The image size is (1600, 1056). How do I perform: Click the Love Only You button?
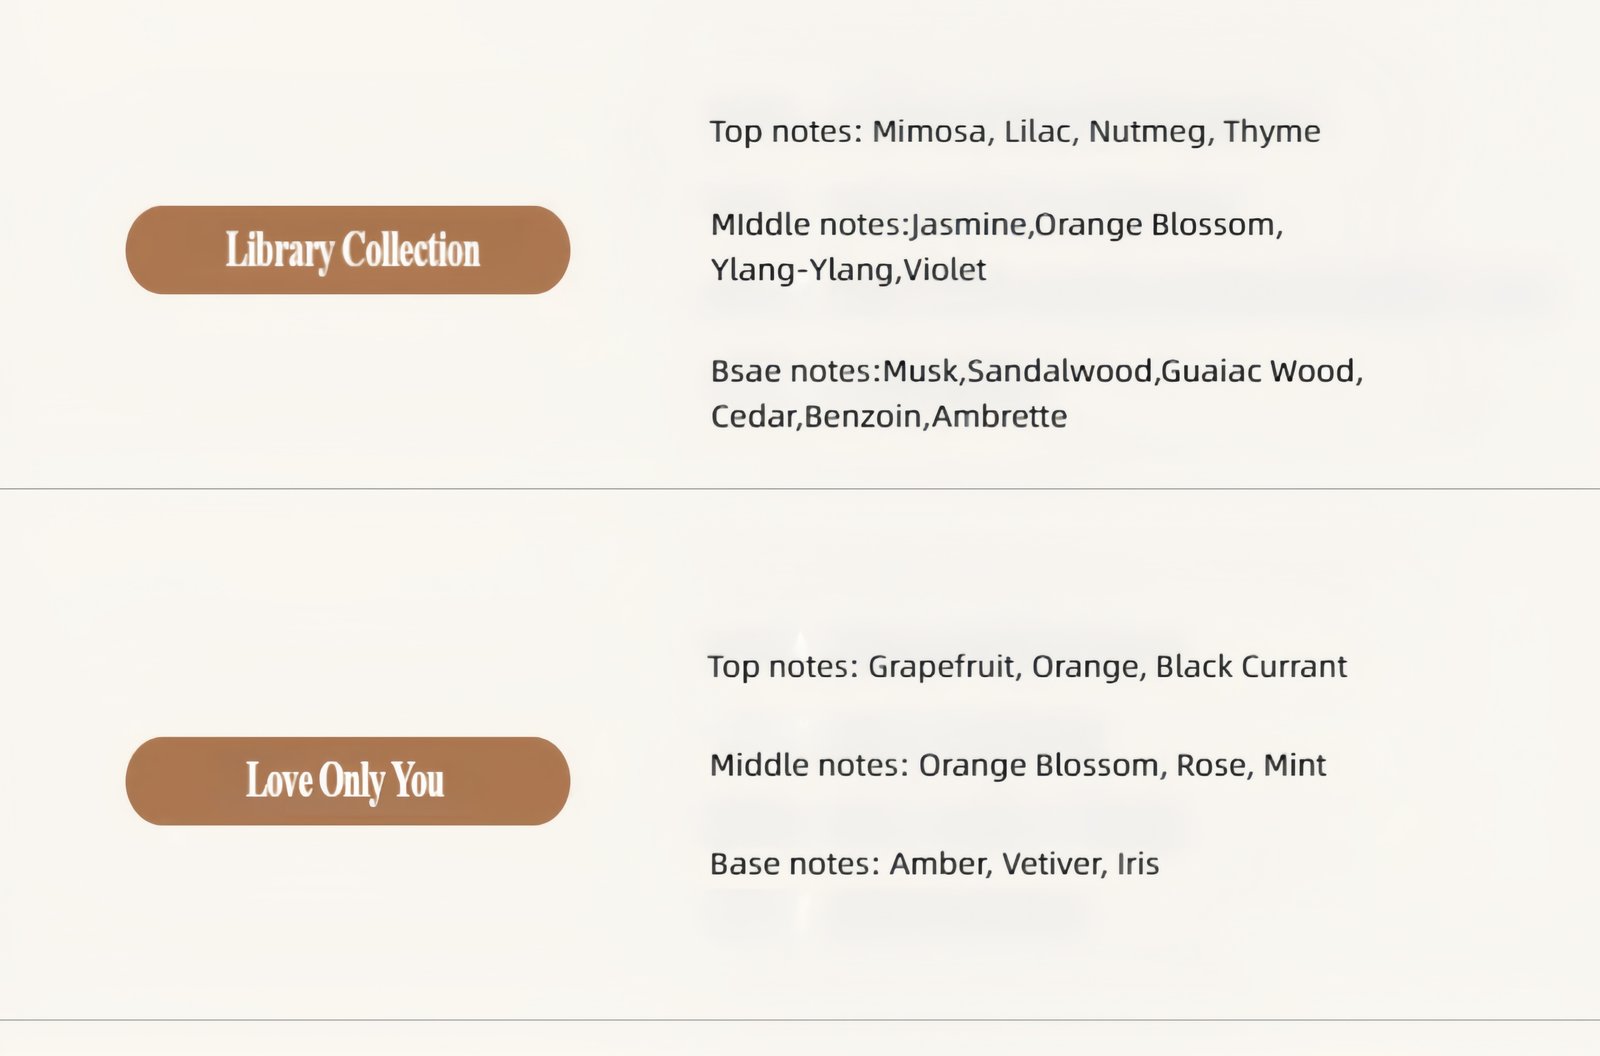[x=347, y=781]
